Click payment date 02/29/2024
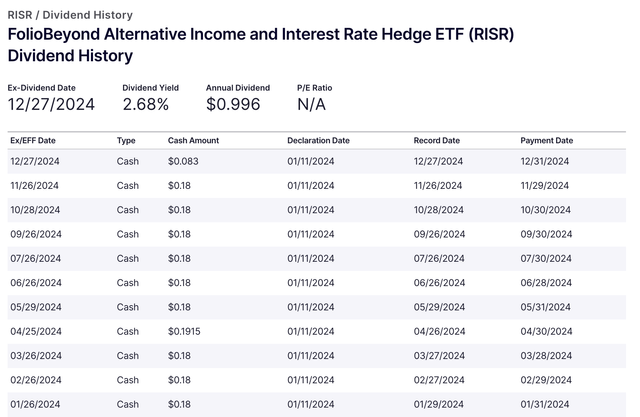 546,380
